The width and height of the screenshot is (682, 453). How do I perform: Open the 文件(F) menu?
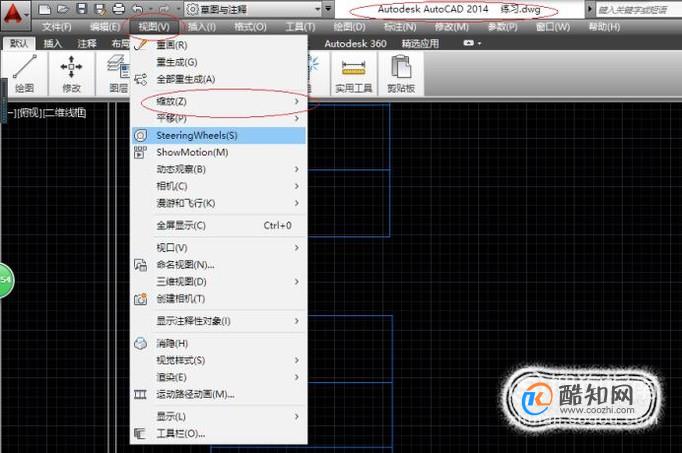[56, 27]
